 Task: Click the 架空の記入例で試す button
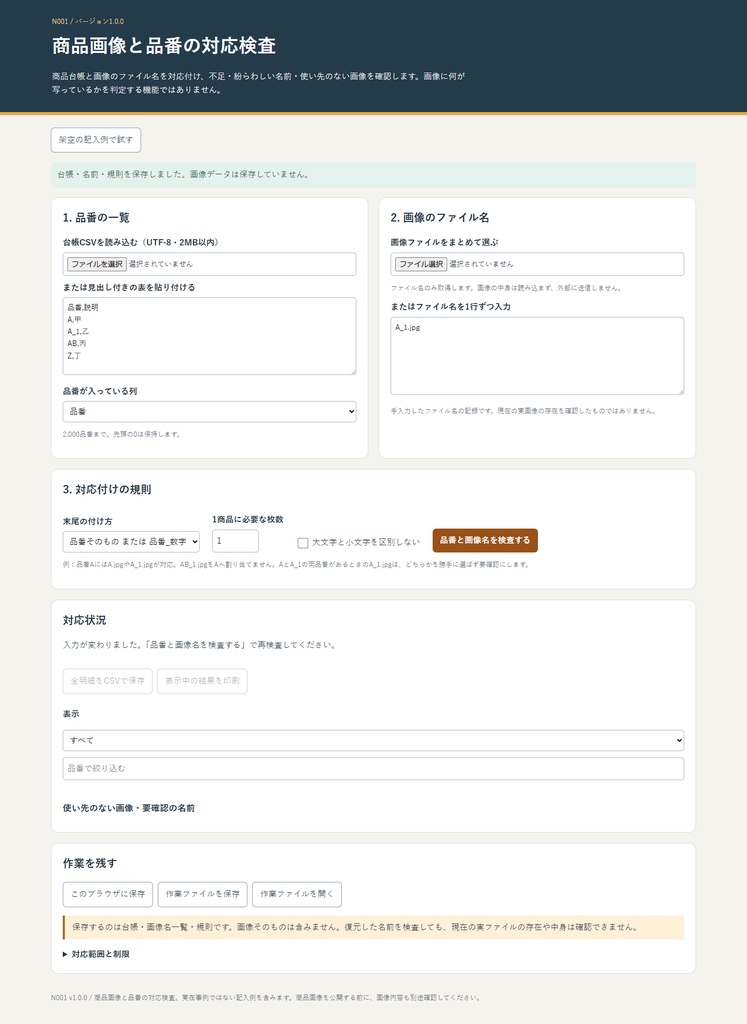pyautogui.click(x=96, y=140)
